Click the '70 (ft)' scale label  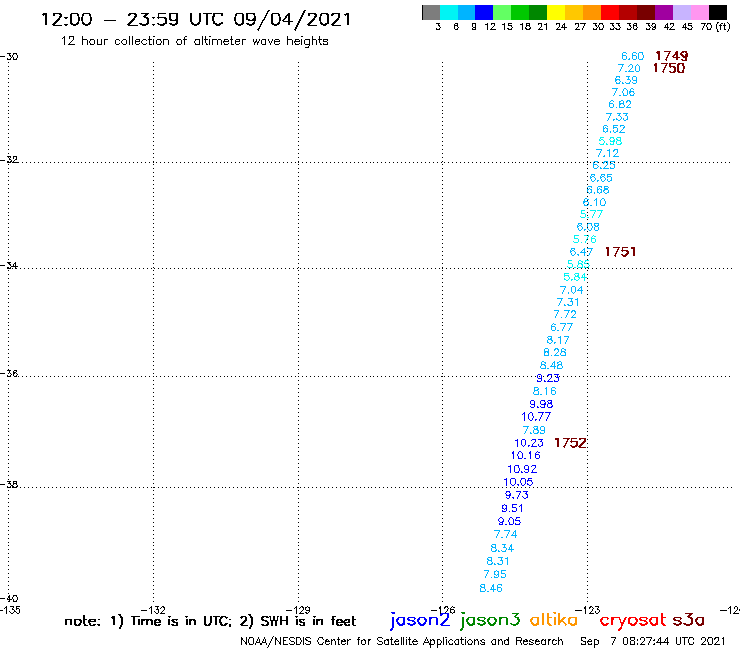click(715, 27)
